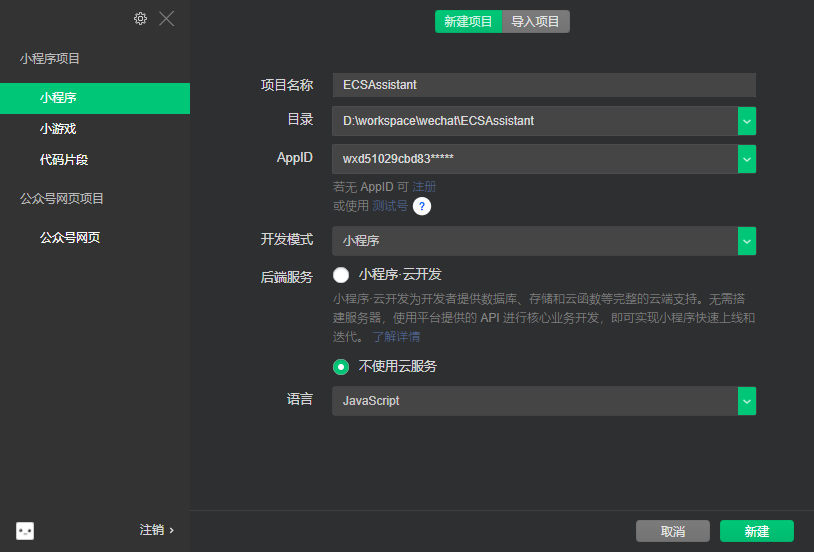The width and height of the screenshot is (814, 552).
Task: Click the 公众号网页项目 section heading
Action: tap(62, 198)
